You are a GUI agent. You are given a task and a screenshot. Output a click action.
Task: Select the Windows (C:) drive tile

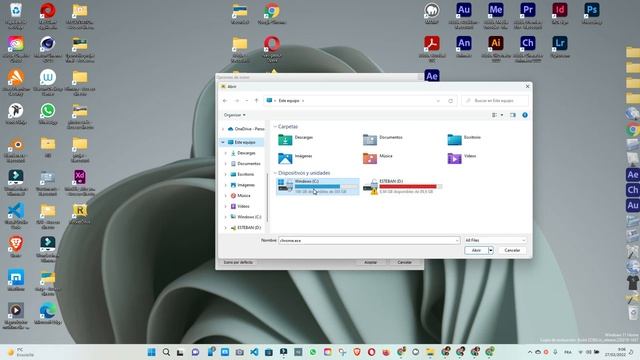click(x=318, y=186)
